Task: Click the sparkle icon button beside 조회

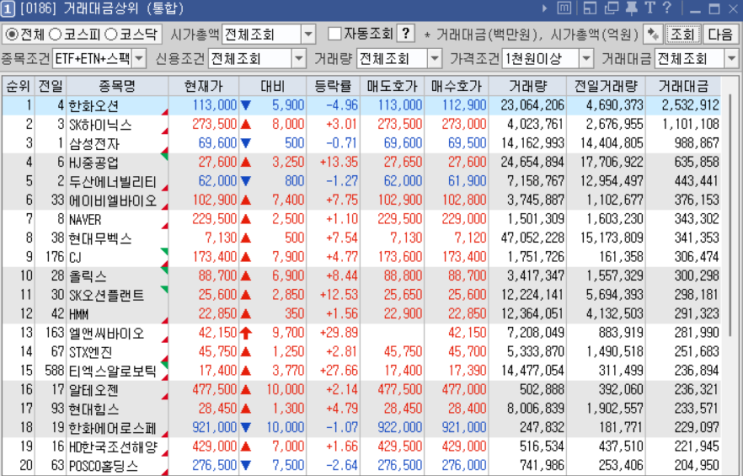Action: pos(653,34)
